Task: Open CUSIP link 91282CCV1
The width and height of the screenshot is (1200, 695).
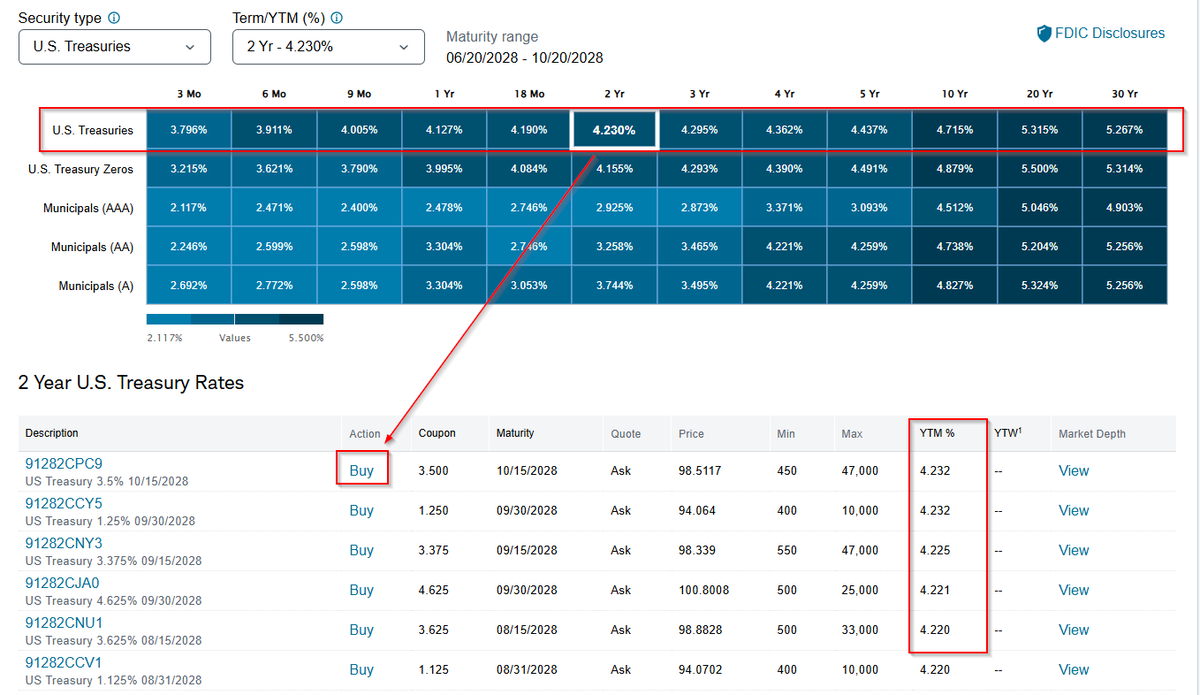Action: 64,663
